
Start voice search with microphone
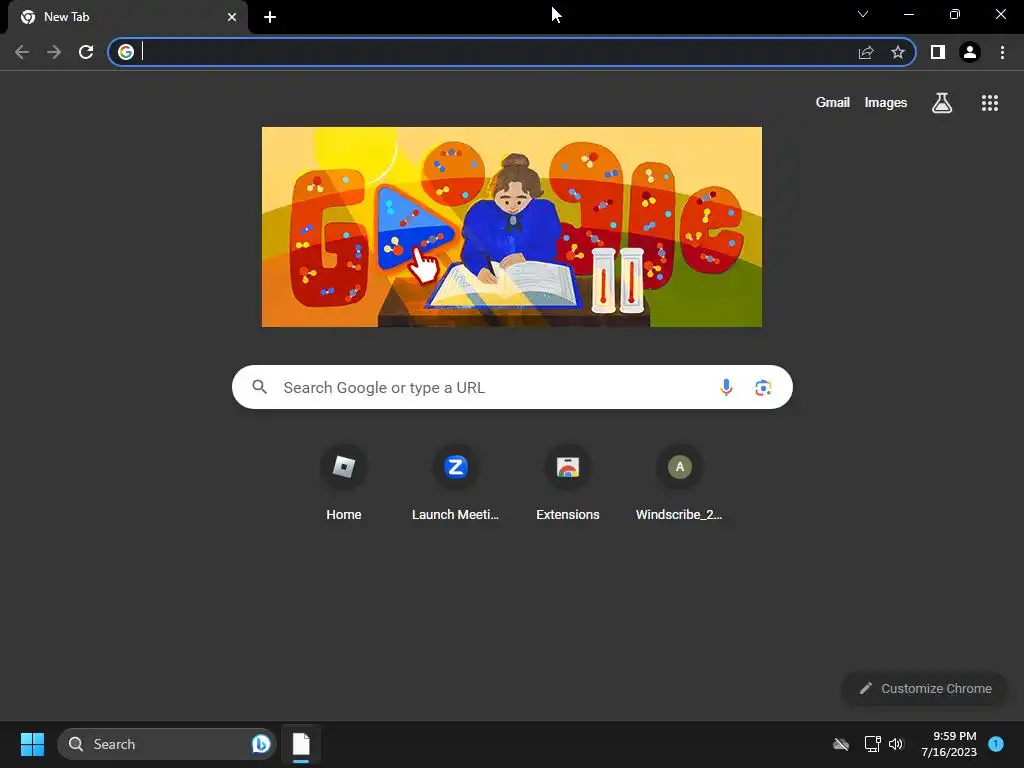coord(726,387)
